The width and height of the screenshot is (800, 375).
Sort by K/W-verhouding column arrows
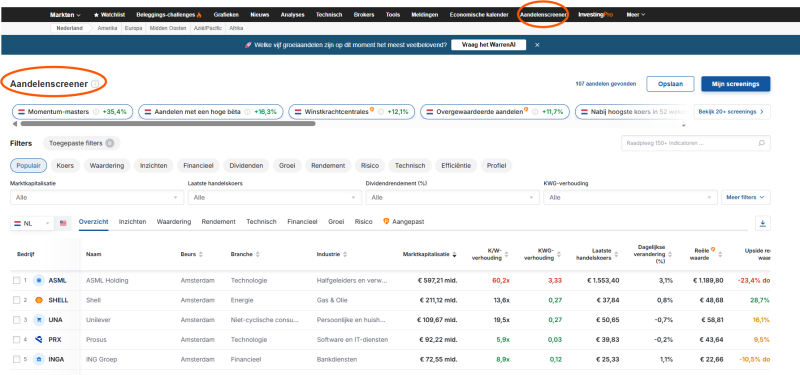507,255
